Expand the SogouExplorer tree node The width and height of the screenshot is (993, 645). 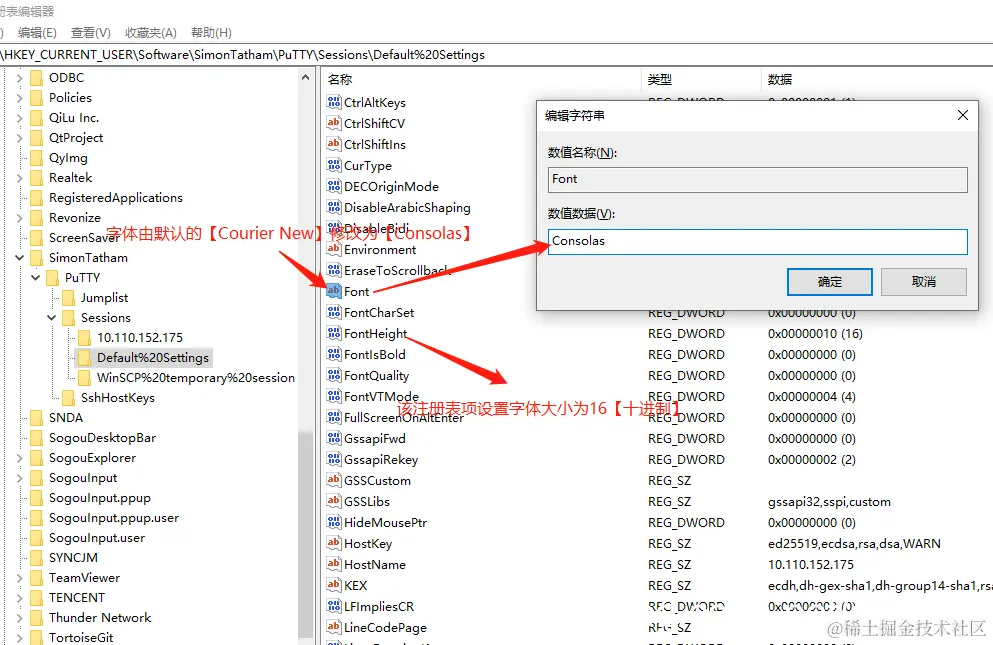pos(20,458)
